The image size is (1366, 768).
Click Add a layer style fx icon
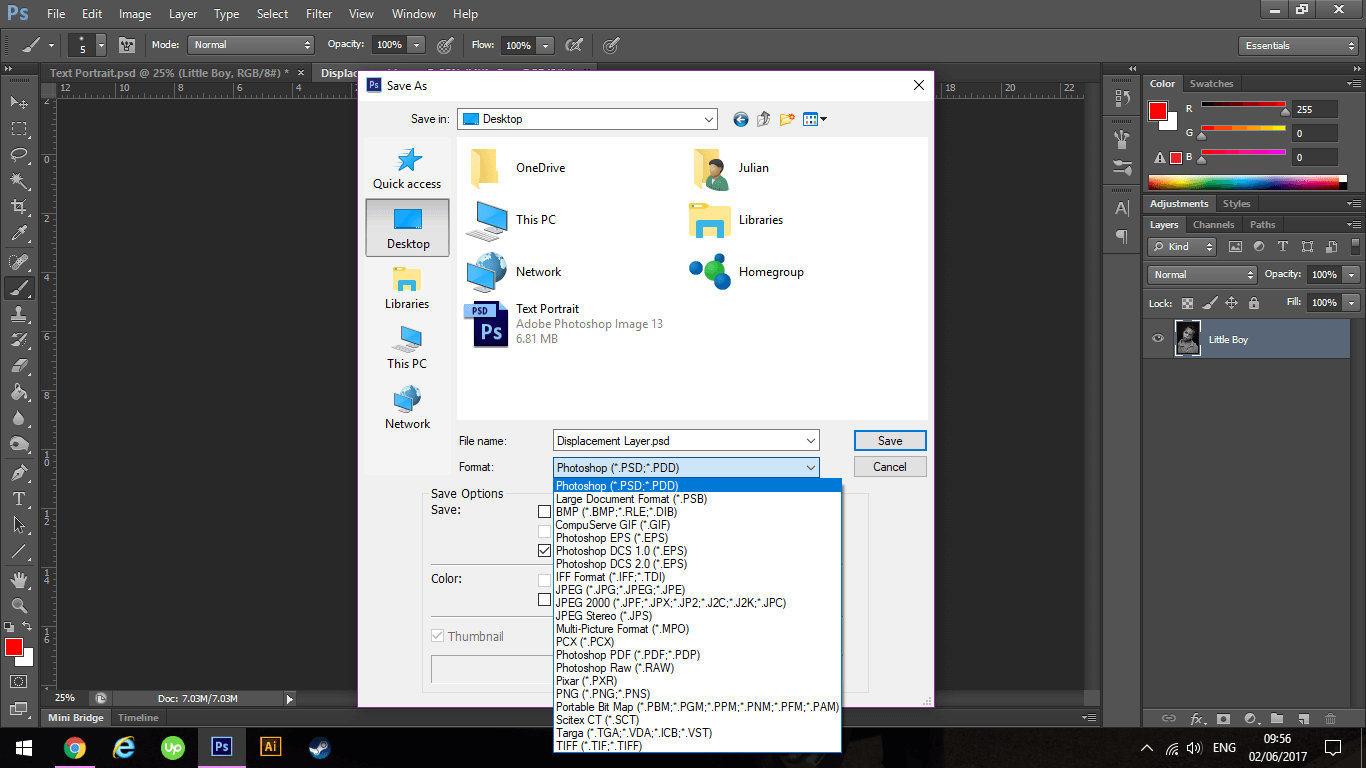[x=1197, y=718]
